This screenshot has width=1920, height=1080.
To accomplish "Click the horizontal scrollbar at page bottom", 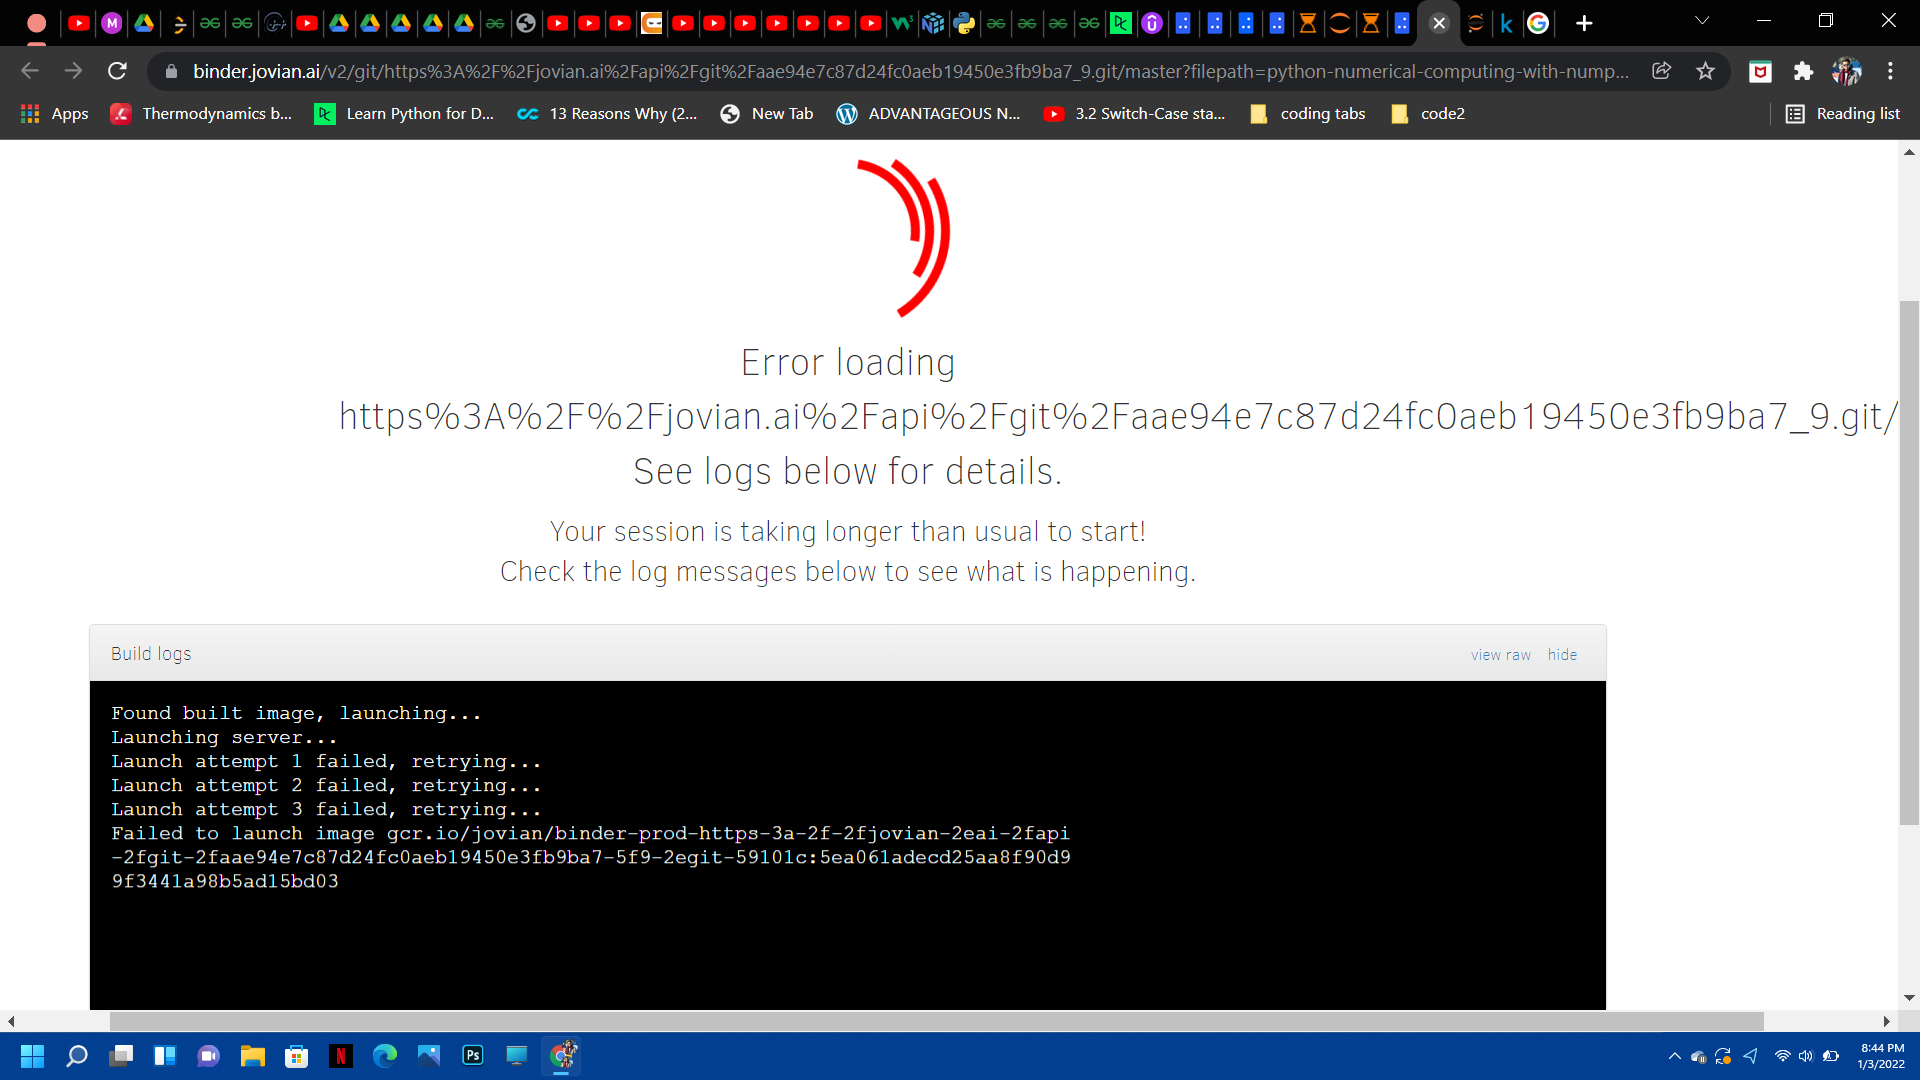I will point(935,1021).
